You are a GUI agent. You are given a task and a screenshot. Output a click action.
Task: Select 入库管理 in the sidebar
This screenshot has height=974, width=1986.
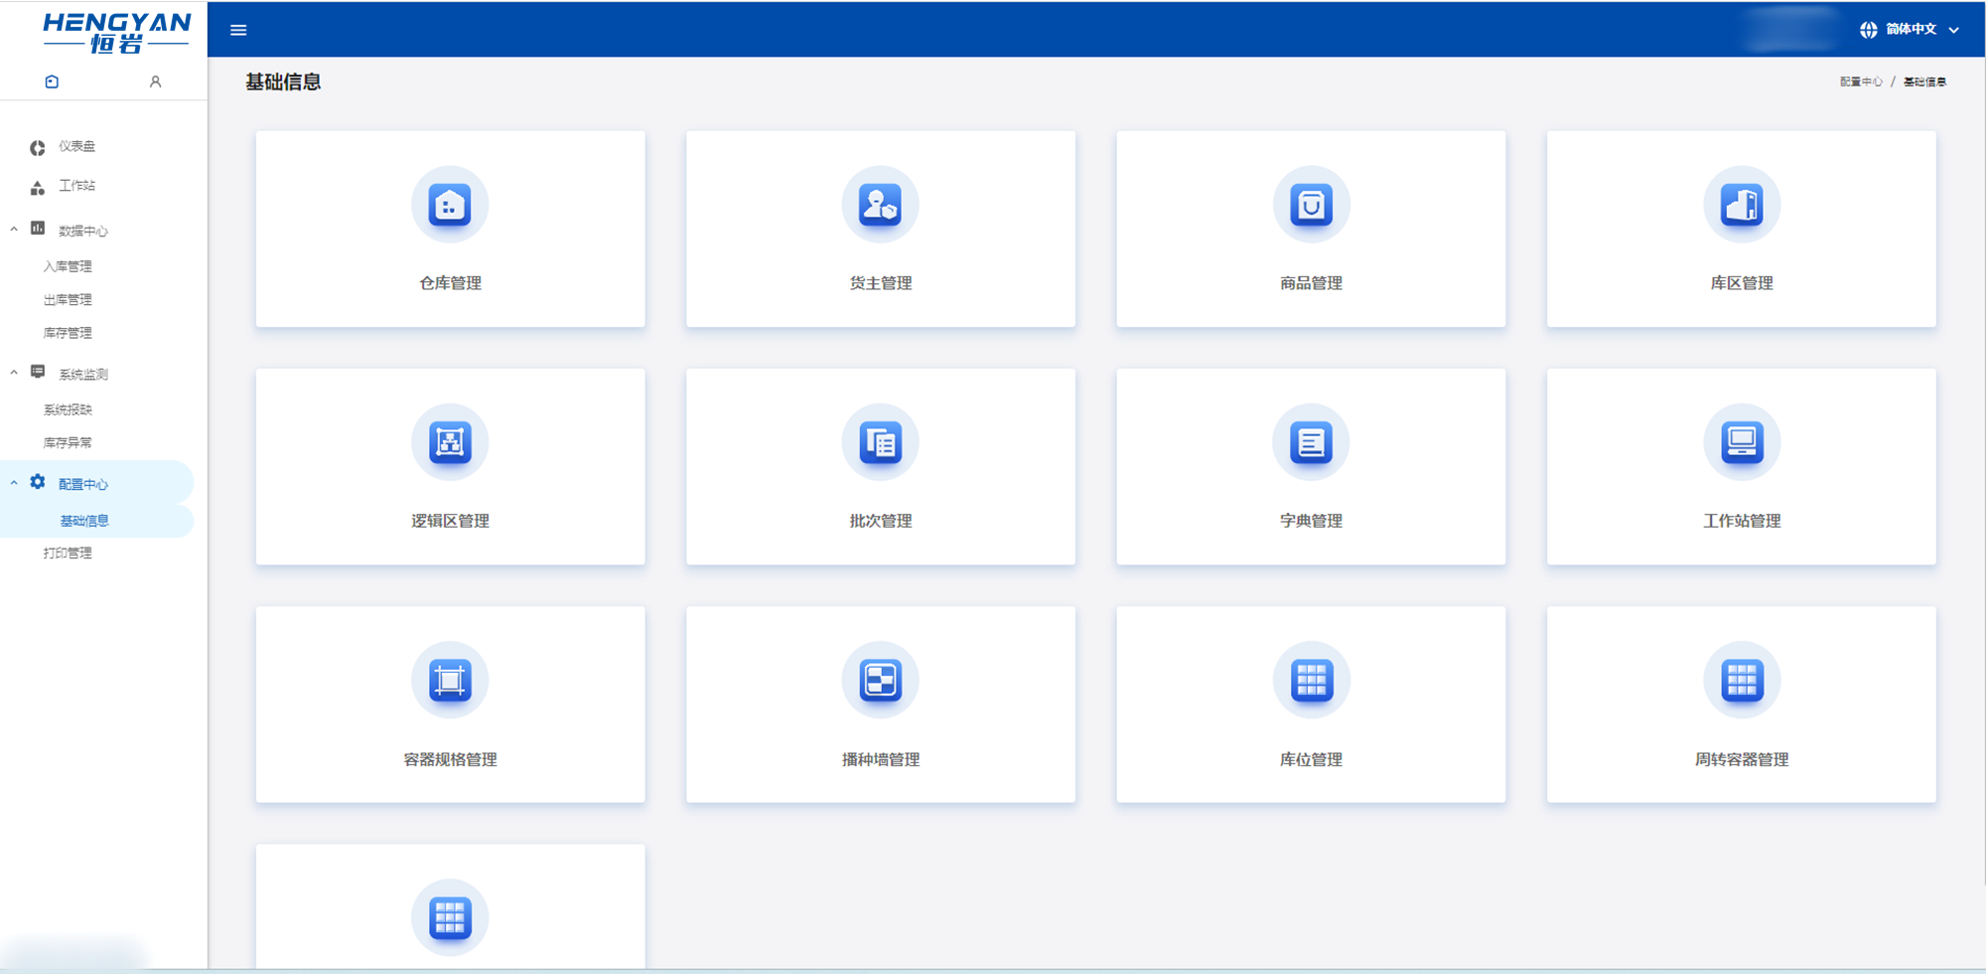[x=67, y=266]
